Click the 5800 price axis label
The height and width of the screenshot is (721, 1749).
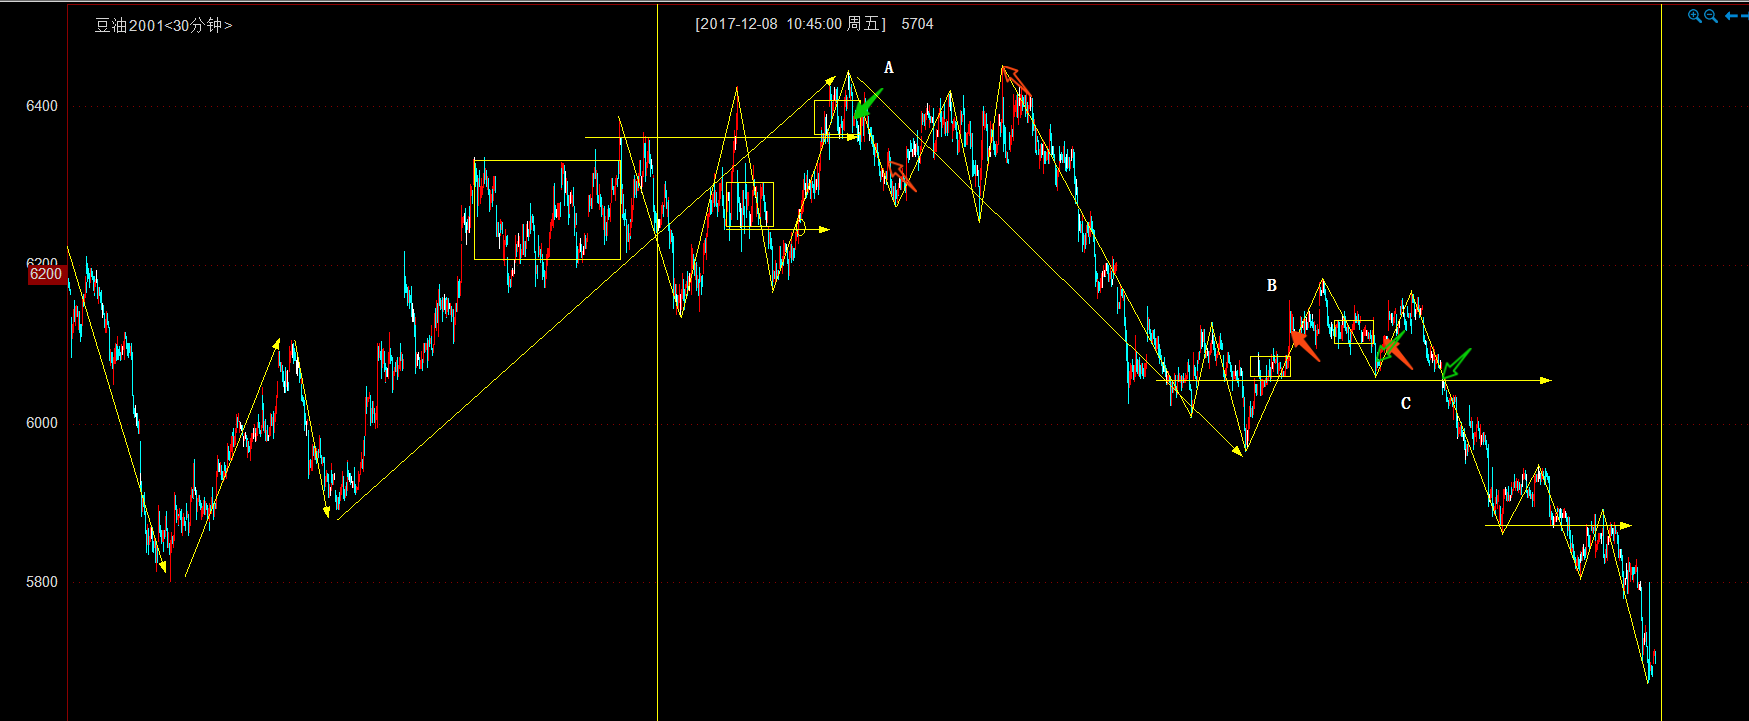[x=42, y=582]
